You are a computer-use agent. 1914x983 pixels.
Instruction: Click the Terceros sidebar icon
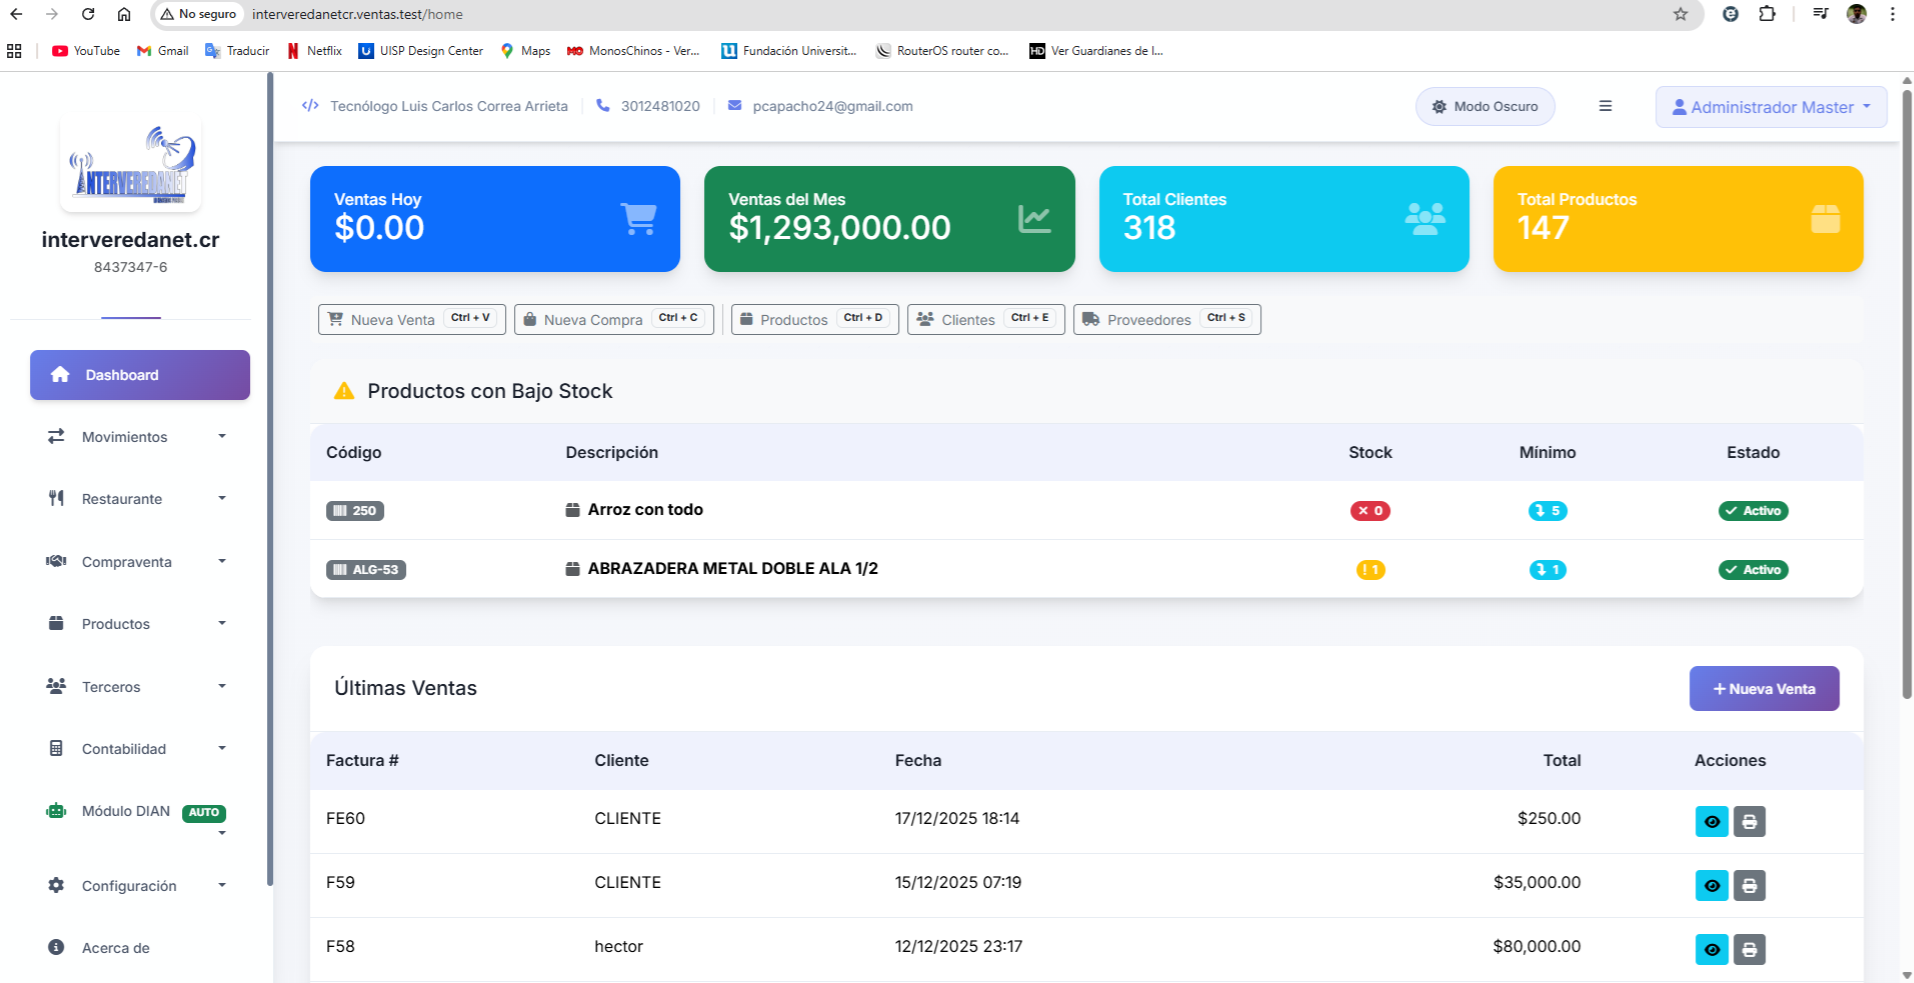pyautogui.click(x=56, y=686)
